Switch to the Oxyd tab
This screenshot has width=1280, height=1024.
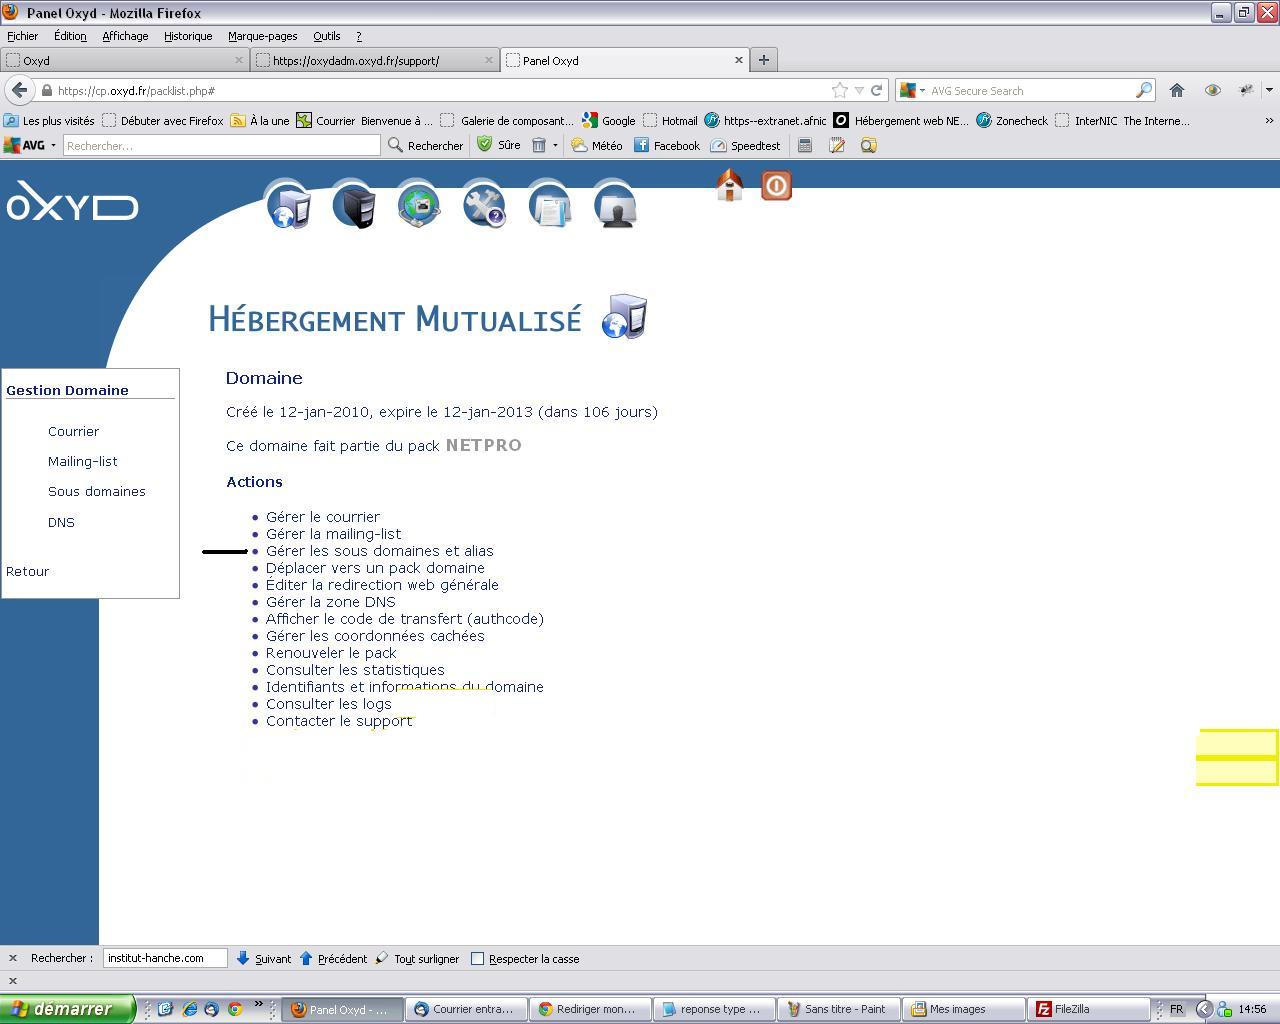click(125, 60)
